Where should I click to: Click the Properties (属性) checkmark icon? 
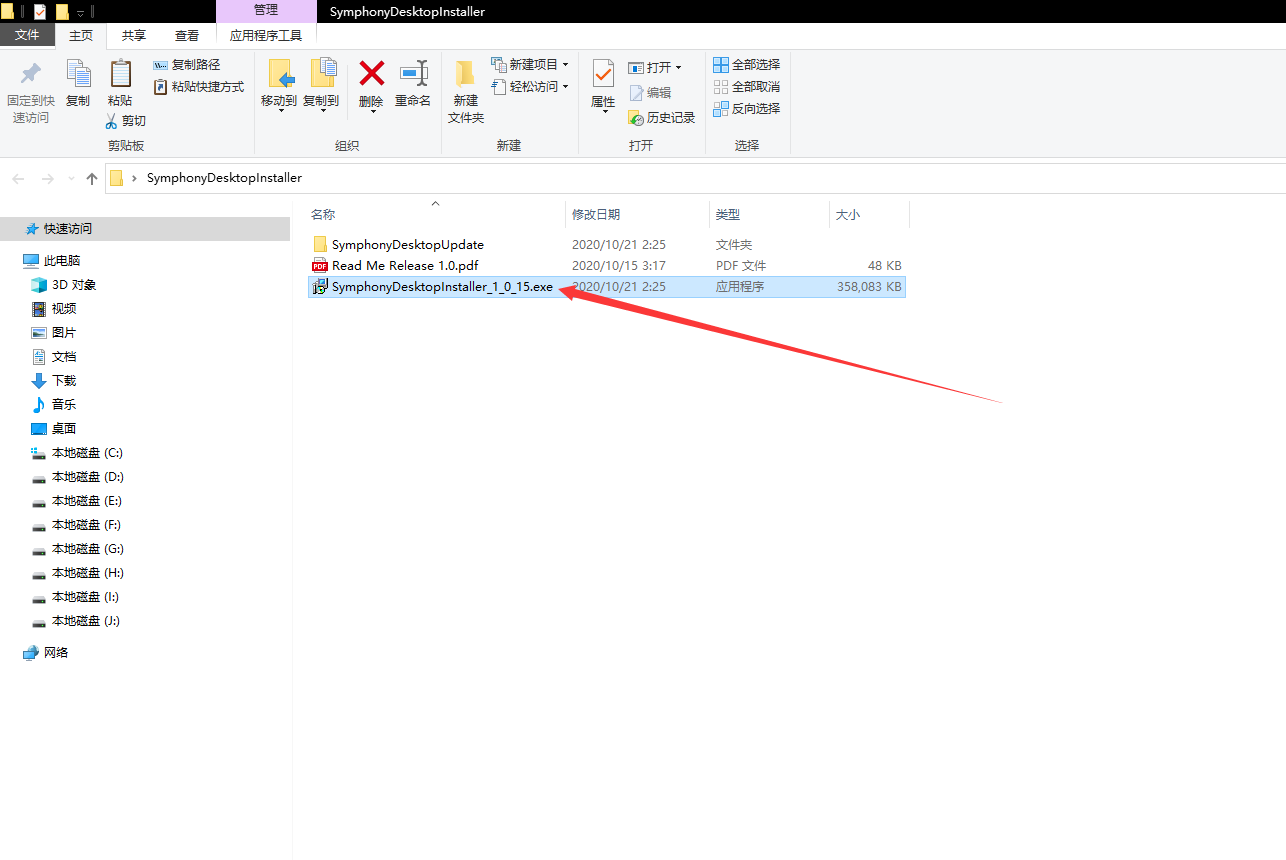[603, 73]
